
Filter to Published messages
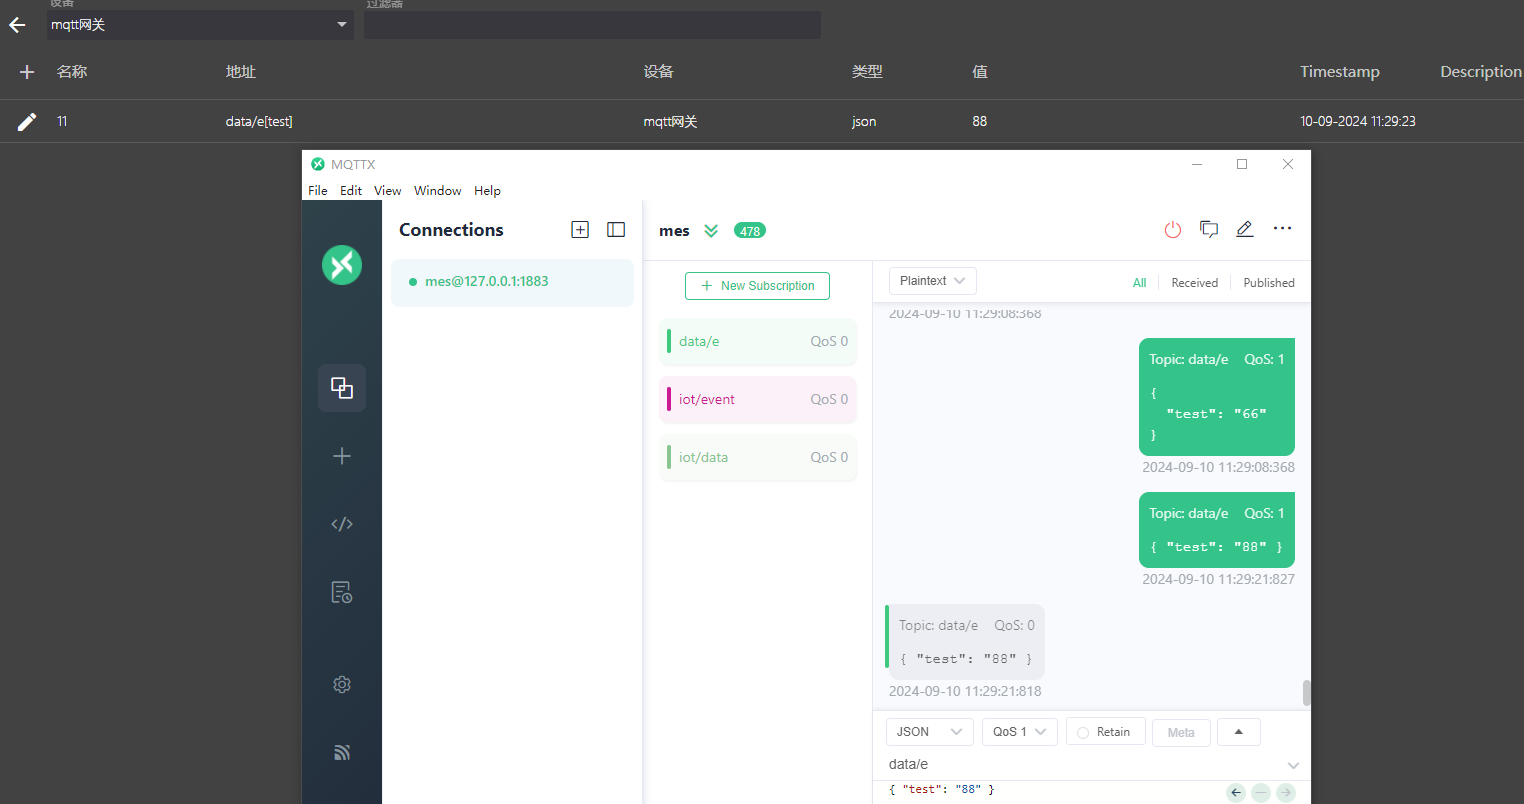pos(1269,283)
